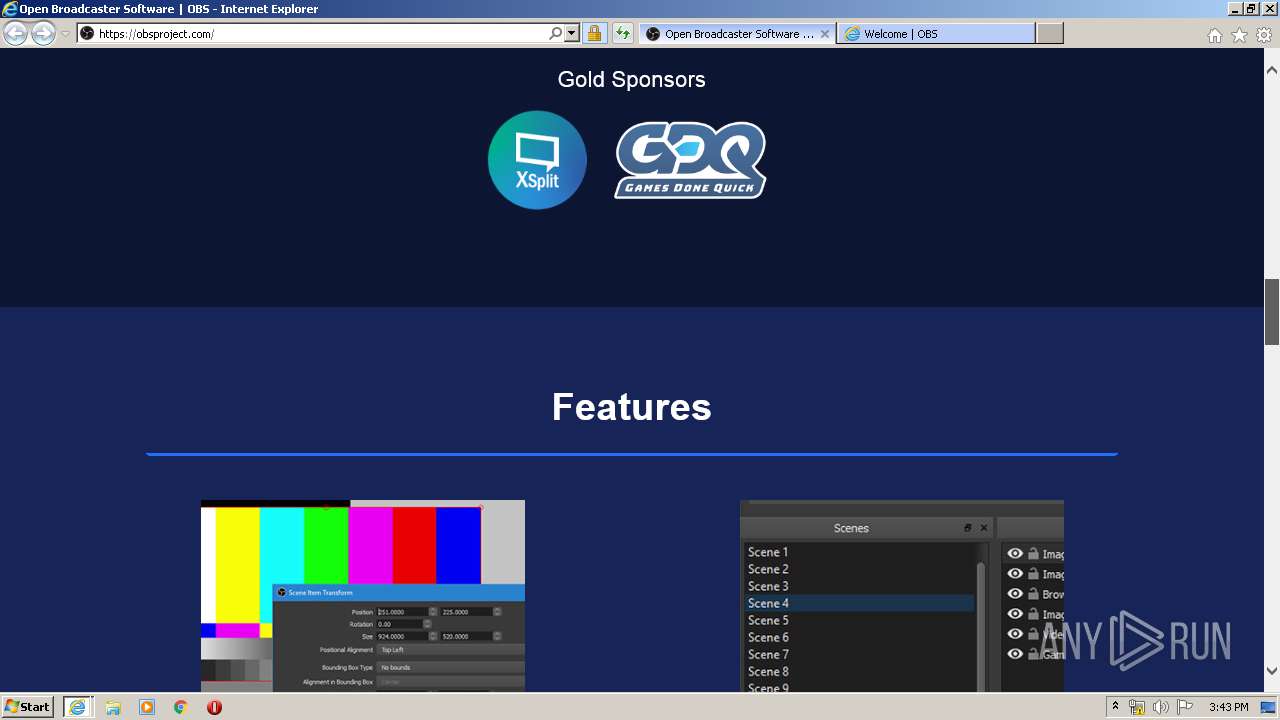Click the page scrollbar up arrow
The height and width of the screenshot is (720, 1280).
pos(1272,70)
